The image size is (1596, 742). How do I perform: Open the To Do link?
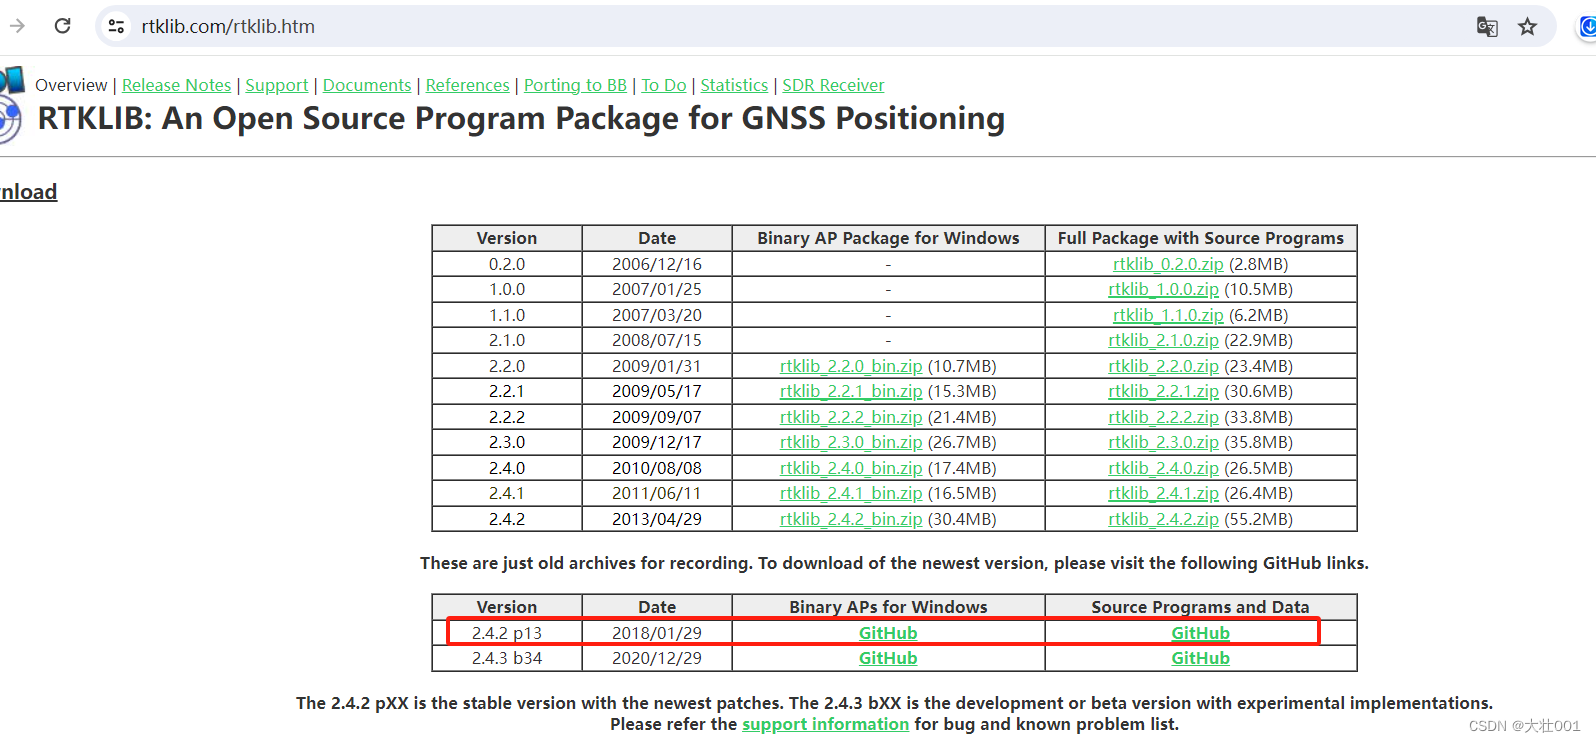click(664, 85)
